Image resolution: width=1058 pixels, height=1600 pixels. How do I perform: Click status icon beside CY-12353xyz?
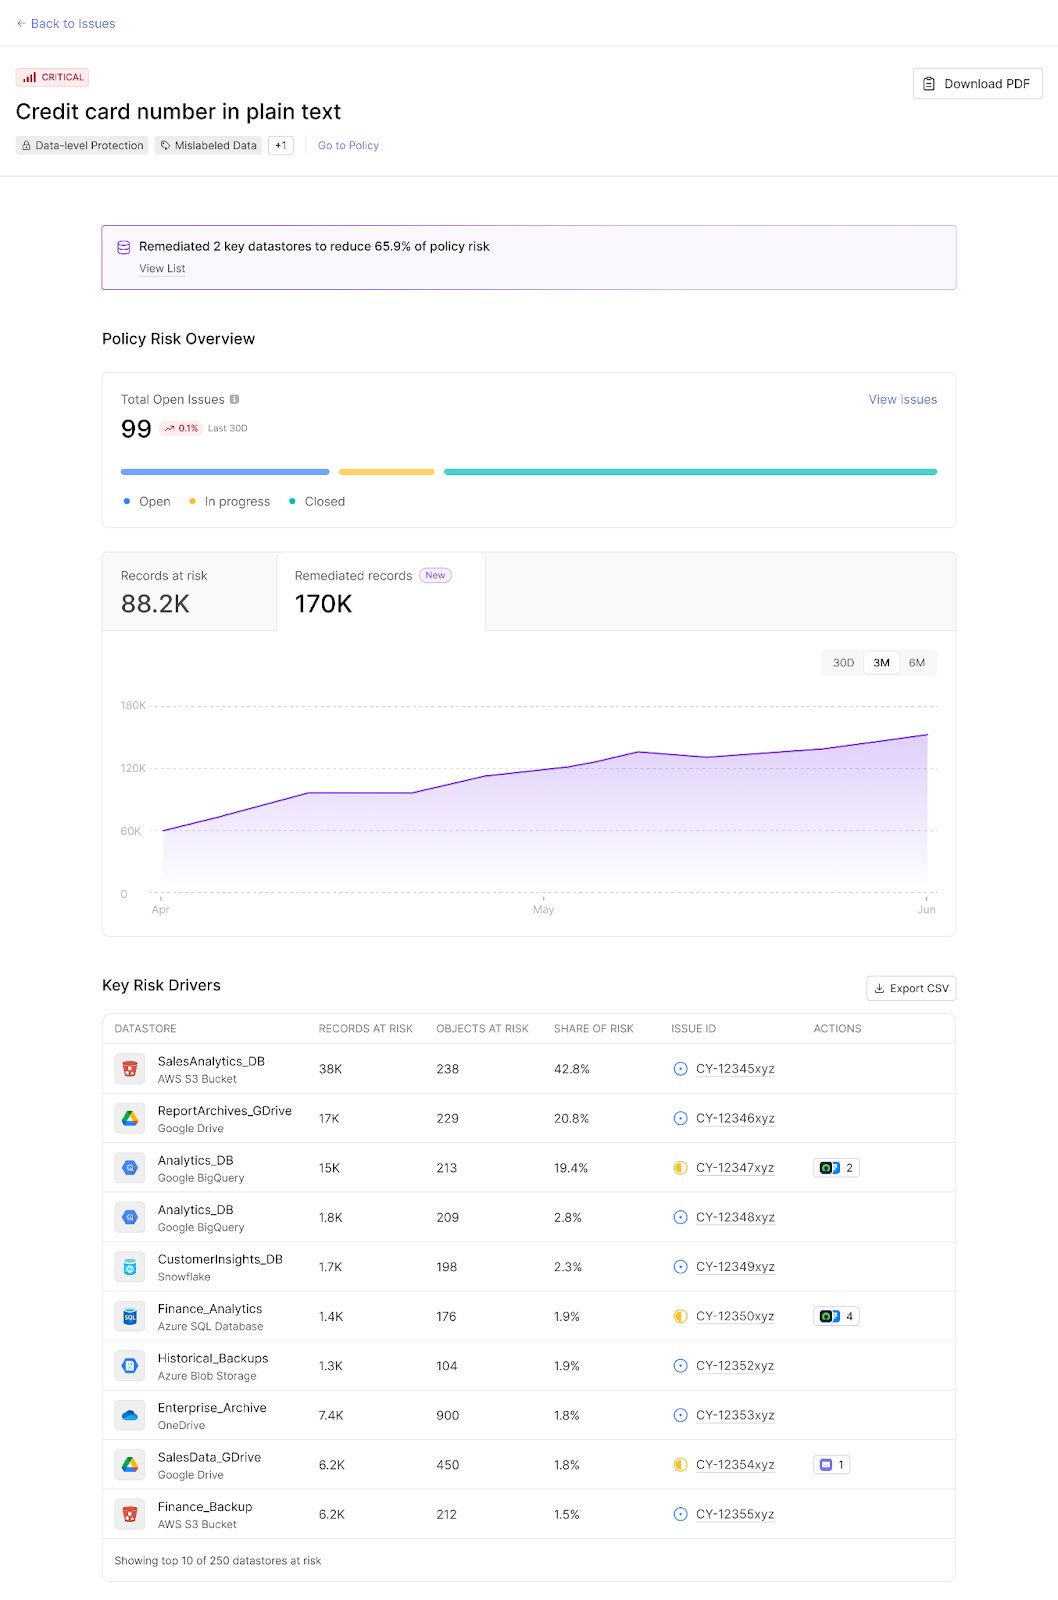tap(680, 1416)
